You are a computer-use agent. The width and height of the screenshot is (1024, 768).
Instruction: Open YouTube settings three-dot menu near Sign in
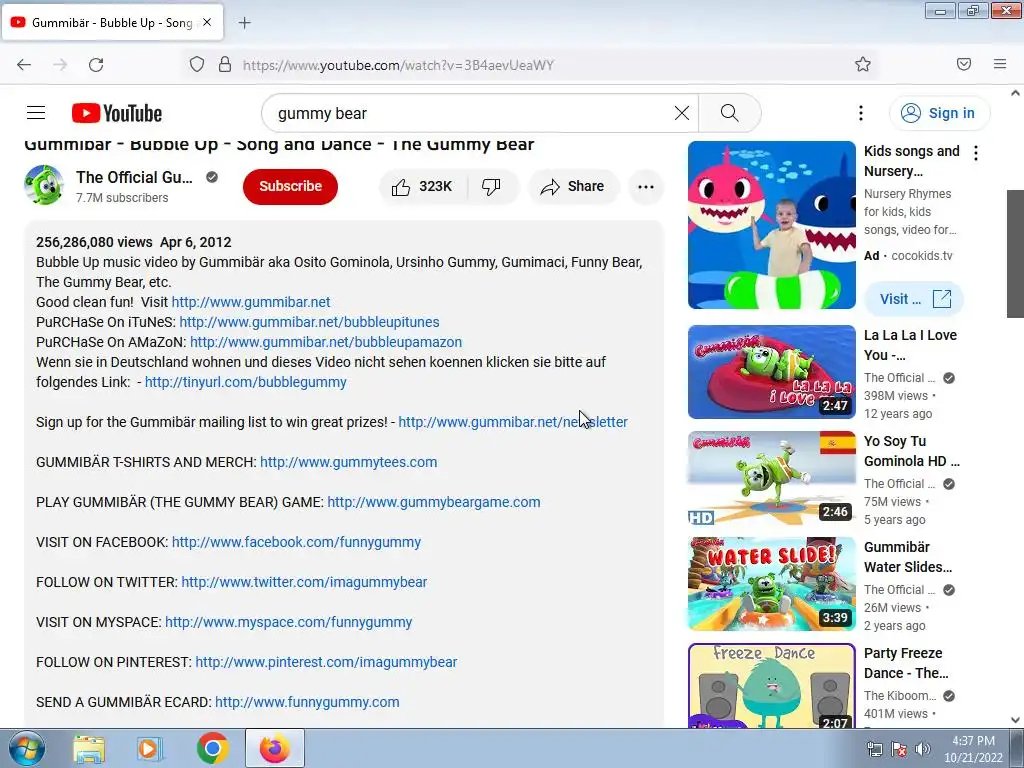coord(861,113)
